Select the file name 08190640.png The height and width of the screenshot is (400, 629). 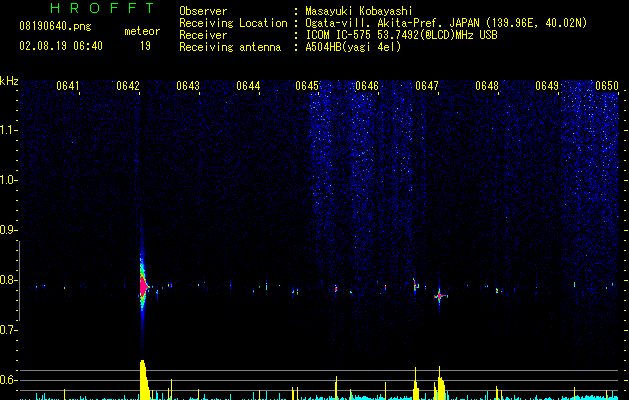coord(55,27)
